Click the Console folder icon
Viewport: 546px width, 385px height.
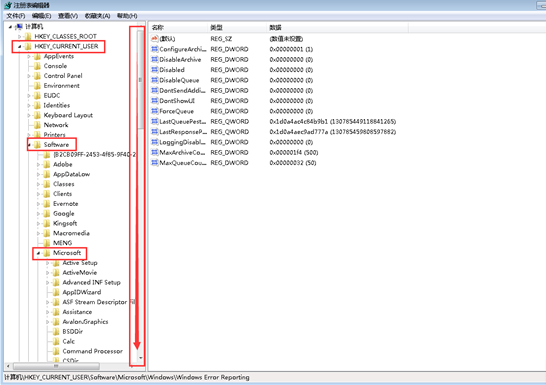tap(38, 66)
